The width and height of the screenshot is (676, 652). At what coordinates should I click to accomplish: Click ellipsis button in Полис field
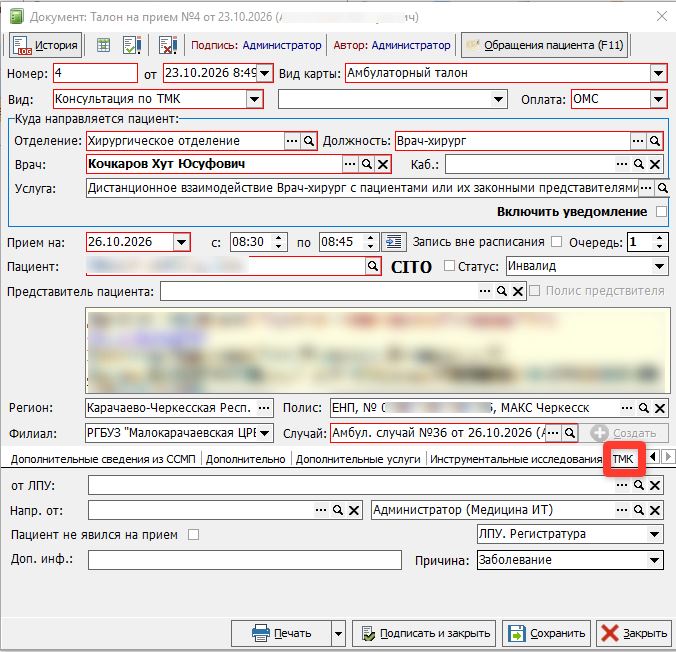[x=627, y=408]
